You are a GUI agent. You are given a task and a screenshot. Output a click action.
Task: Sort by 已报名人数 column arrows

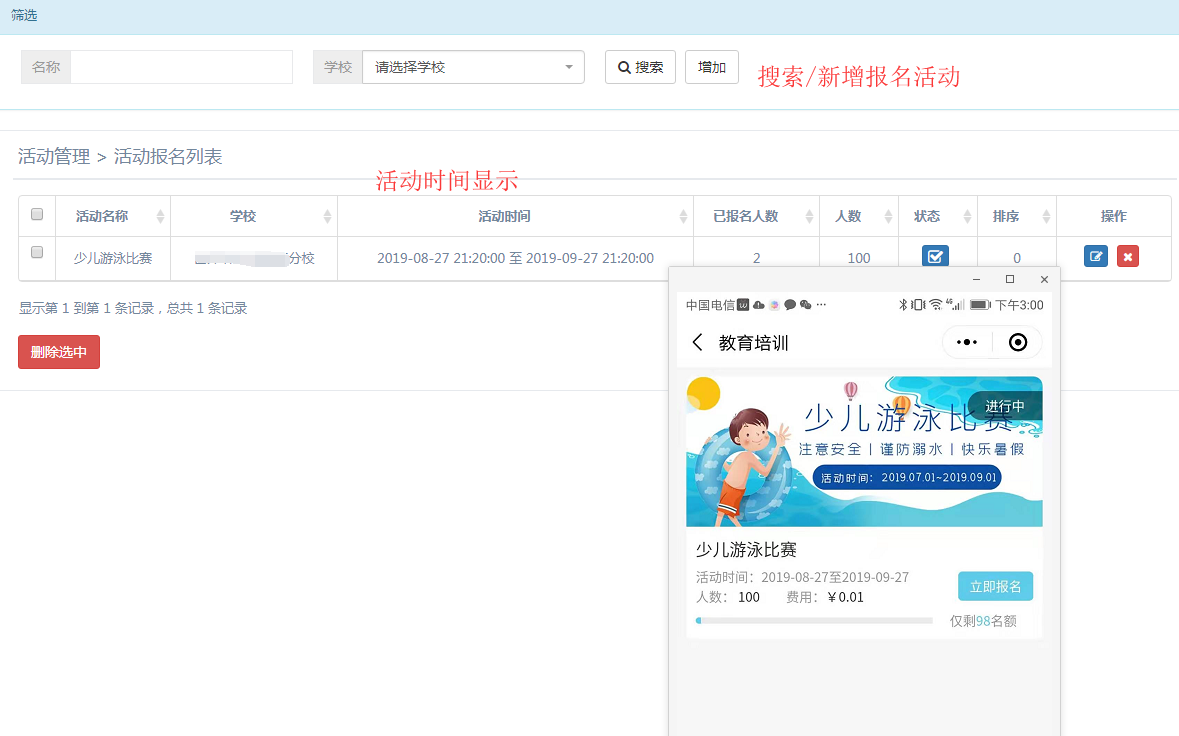tap(809, 217)
